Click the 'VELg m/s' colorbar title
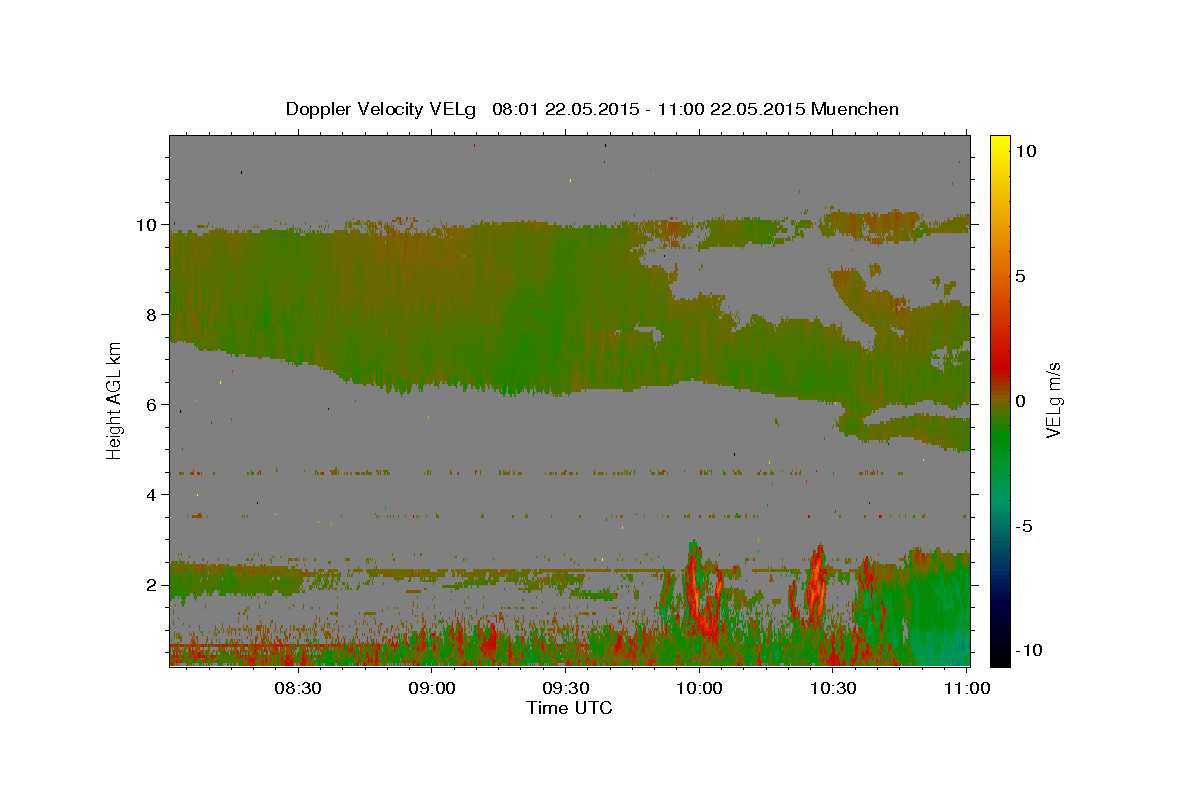 (x=1054, y=400)
